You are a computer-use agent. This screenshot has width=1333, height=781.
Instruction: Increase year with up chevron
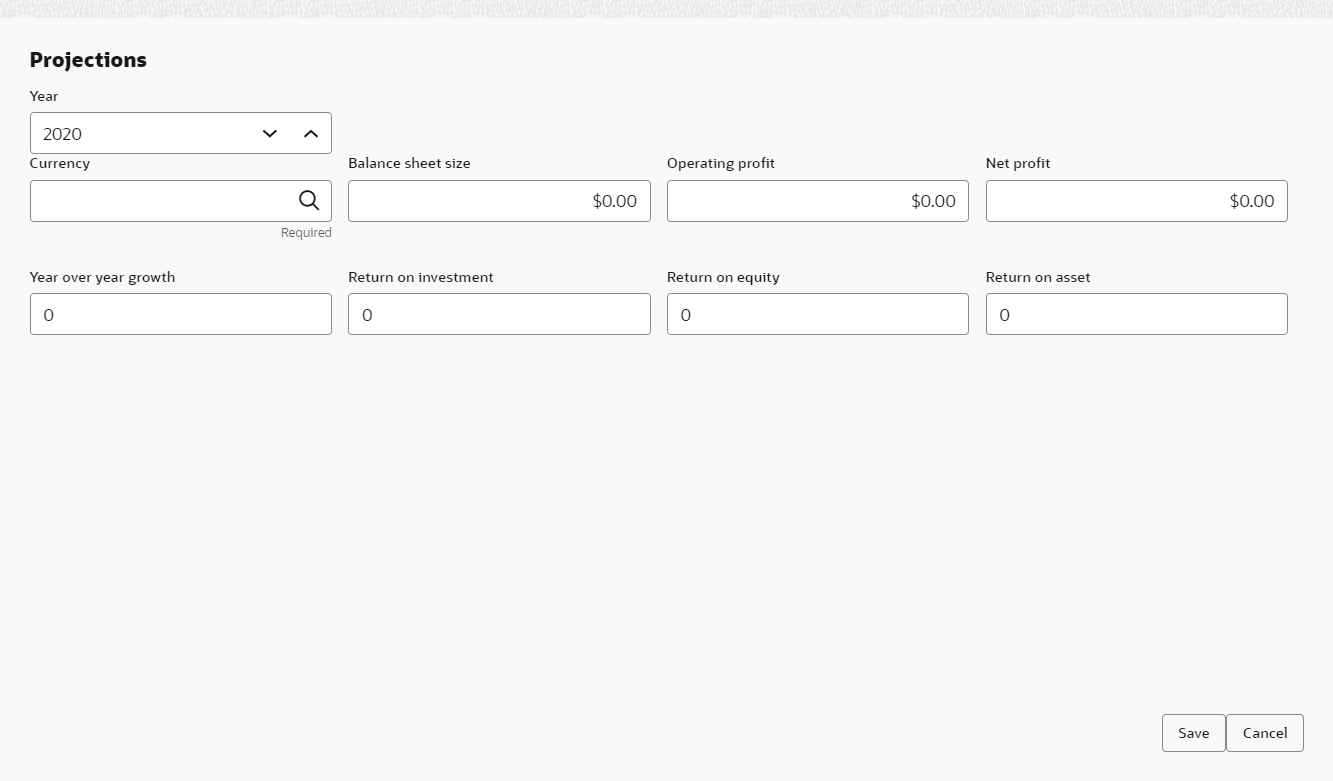[311, 133]
